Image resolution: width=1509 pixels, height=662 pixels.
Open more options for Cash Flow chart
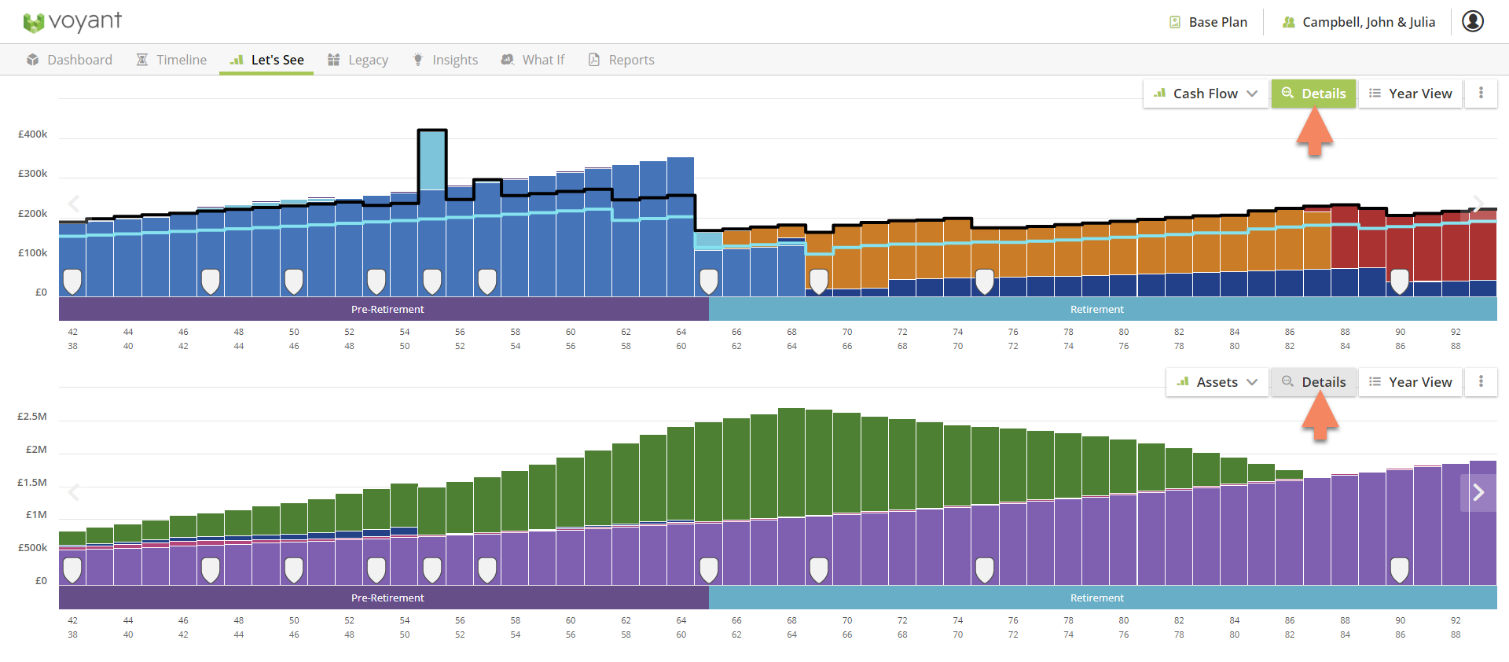click(1481, 93)
